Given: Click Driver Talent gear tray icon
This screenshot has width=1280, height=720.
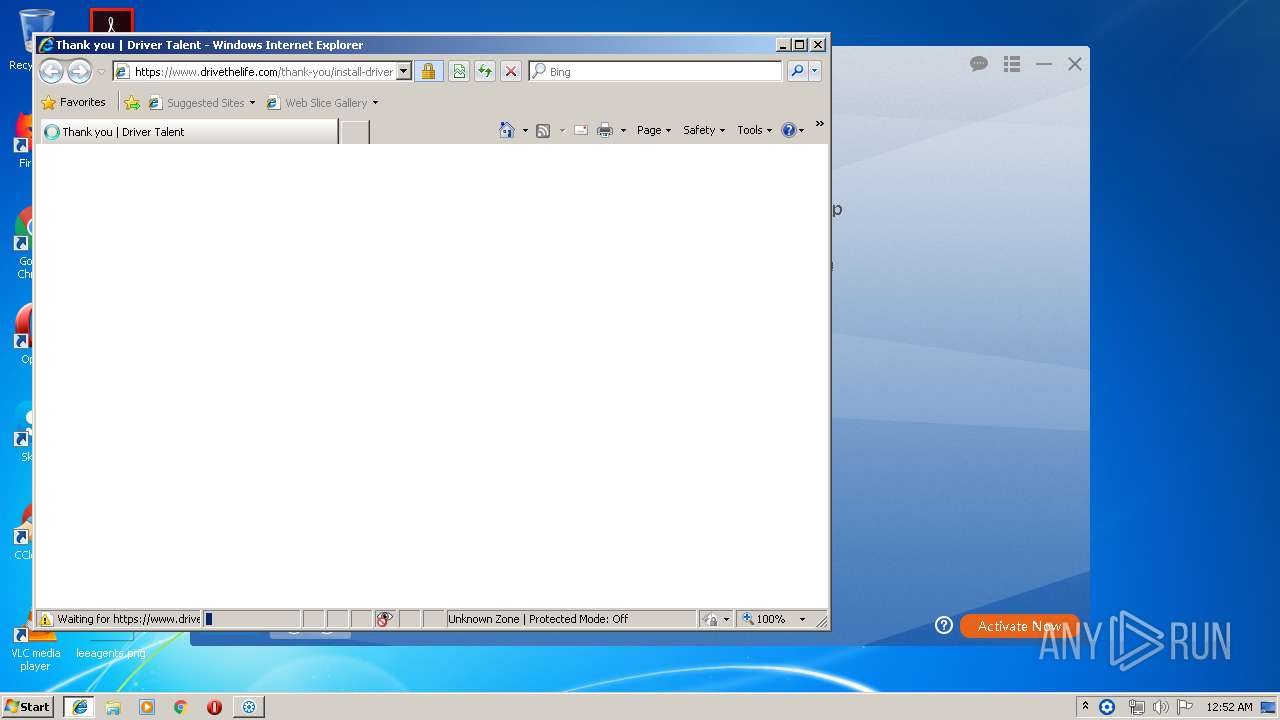Looking at the screenshot, I should tap(1107, 707).
